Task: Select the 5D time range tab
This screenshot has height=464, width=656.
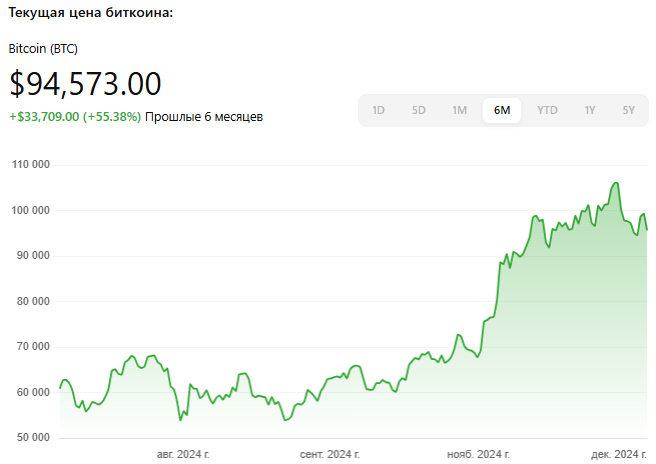Action: pos(418,110)
